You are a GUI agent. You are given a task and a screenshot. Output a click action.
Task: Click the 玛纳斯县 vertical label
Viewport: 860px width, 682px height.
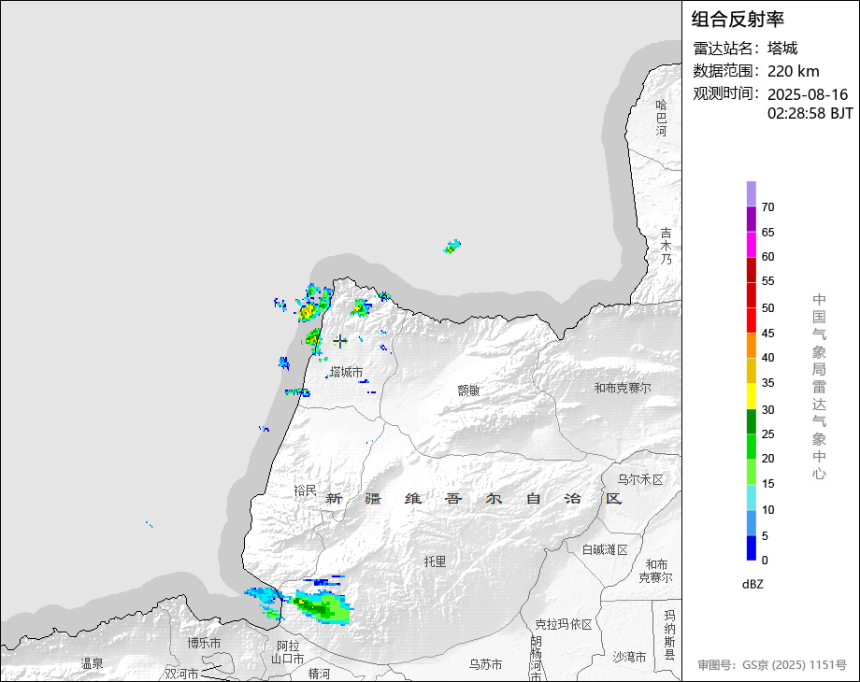pos(670,635)
